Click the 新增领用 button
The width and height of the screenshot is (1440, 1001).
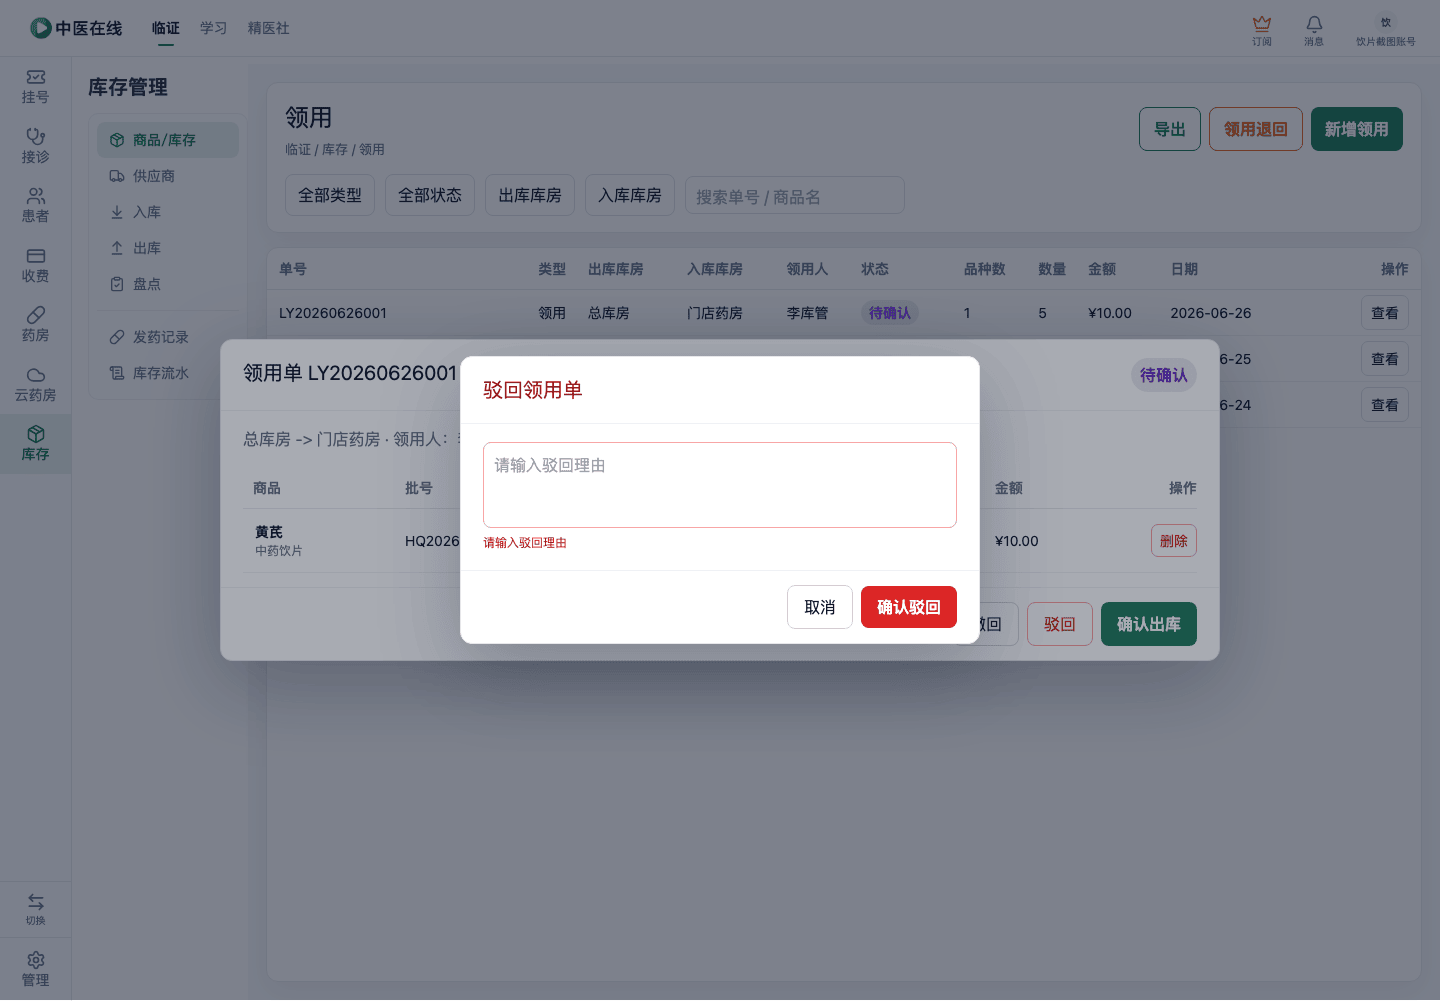1357,129
